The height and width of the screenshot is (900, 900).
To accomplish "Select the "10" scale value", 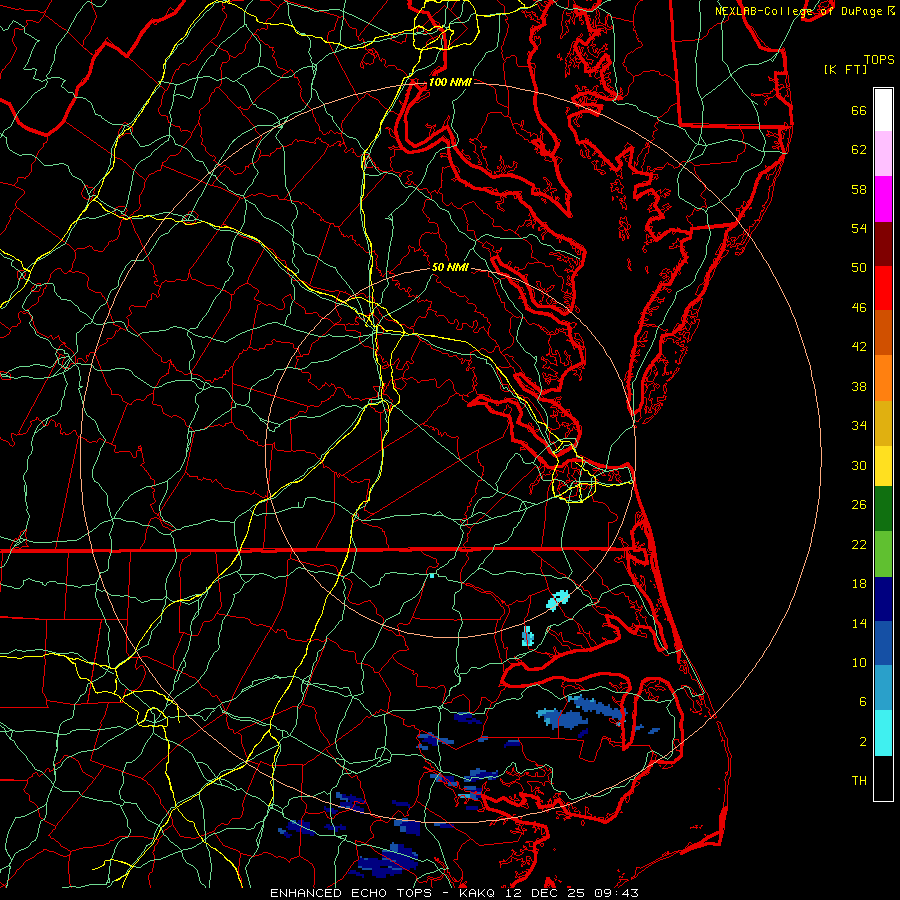I will pos(859,662).
